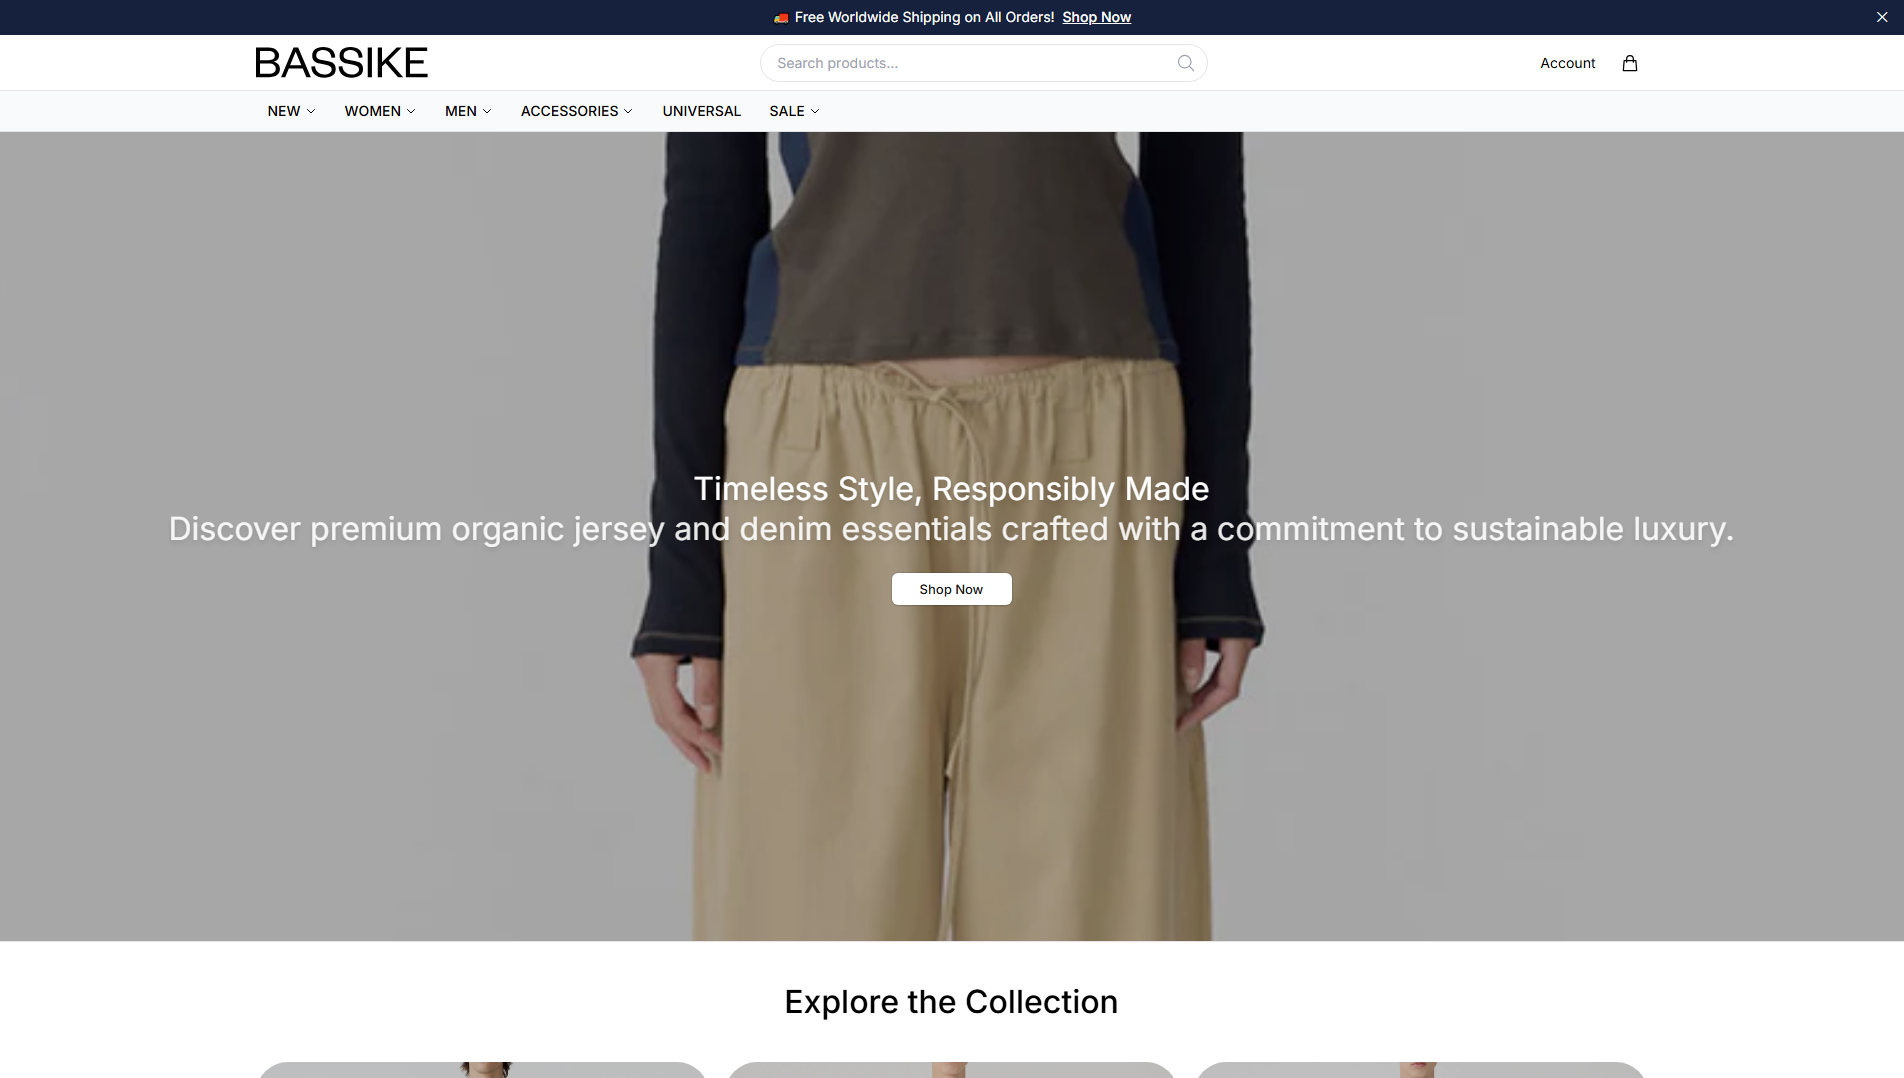This screenshot has height=1078, width=1904.
Task: Open the UNIVERSAL category
Action: click(701, 111)
